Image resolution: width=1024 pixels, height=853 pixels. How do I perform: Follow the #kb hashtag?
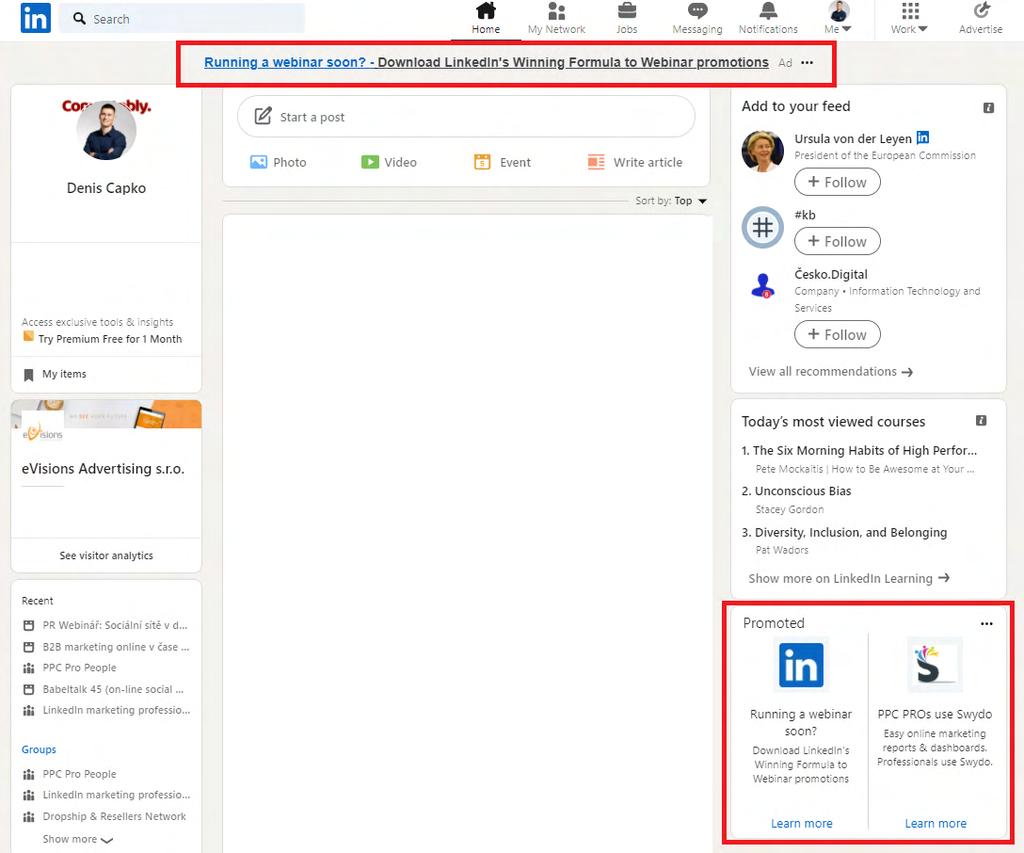tap(837, 242)
